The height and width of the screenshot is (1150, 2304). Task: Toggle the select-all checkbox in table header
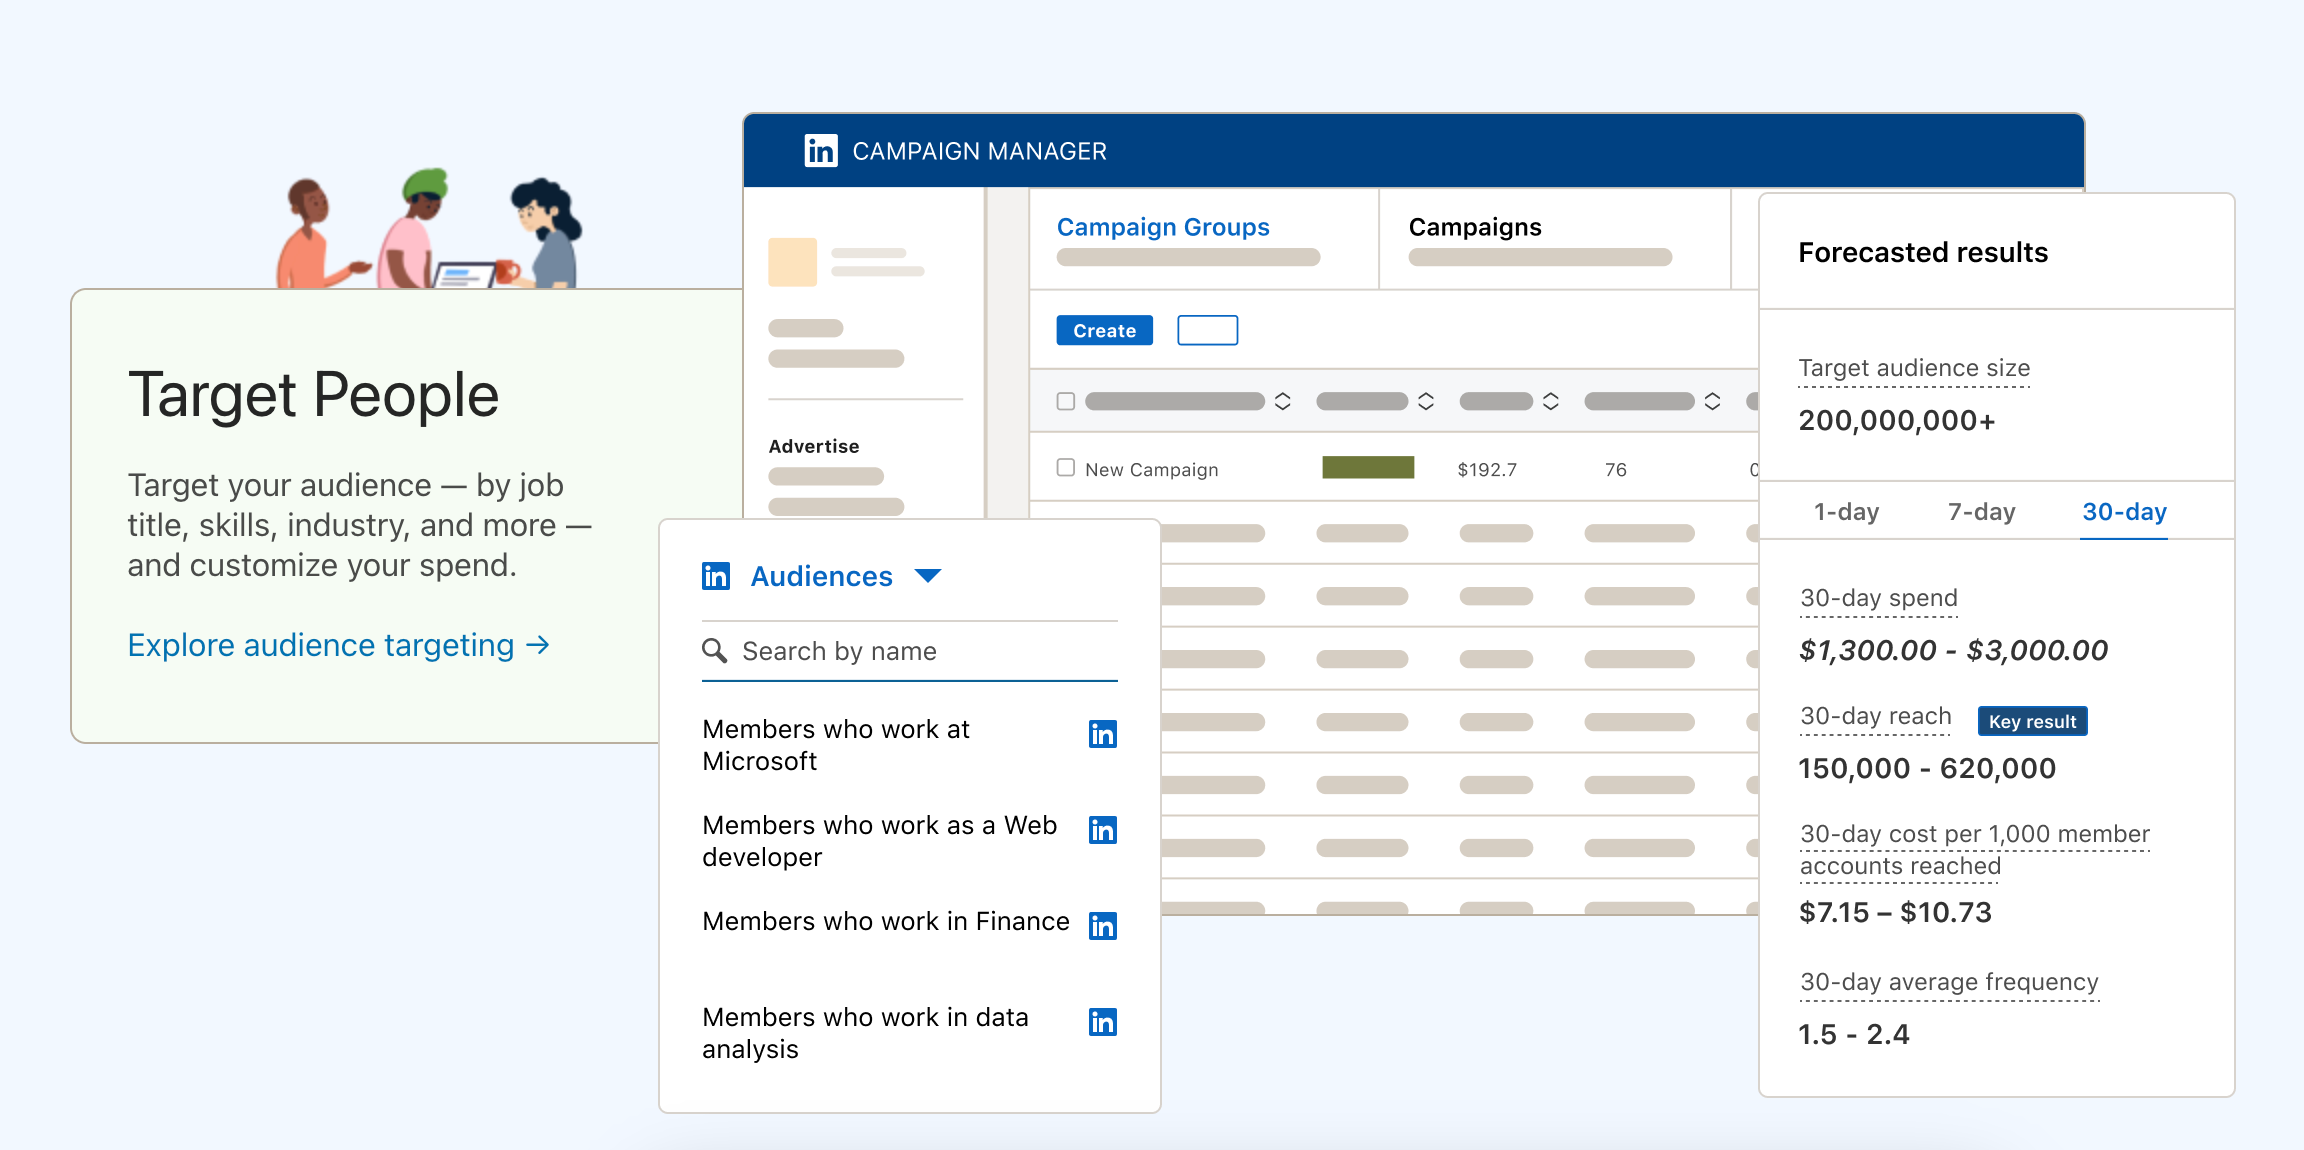1066,401
